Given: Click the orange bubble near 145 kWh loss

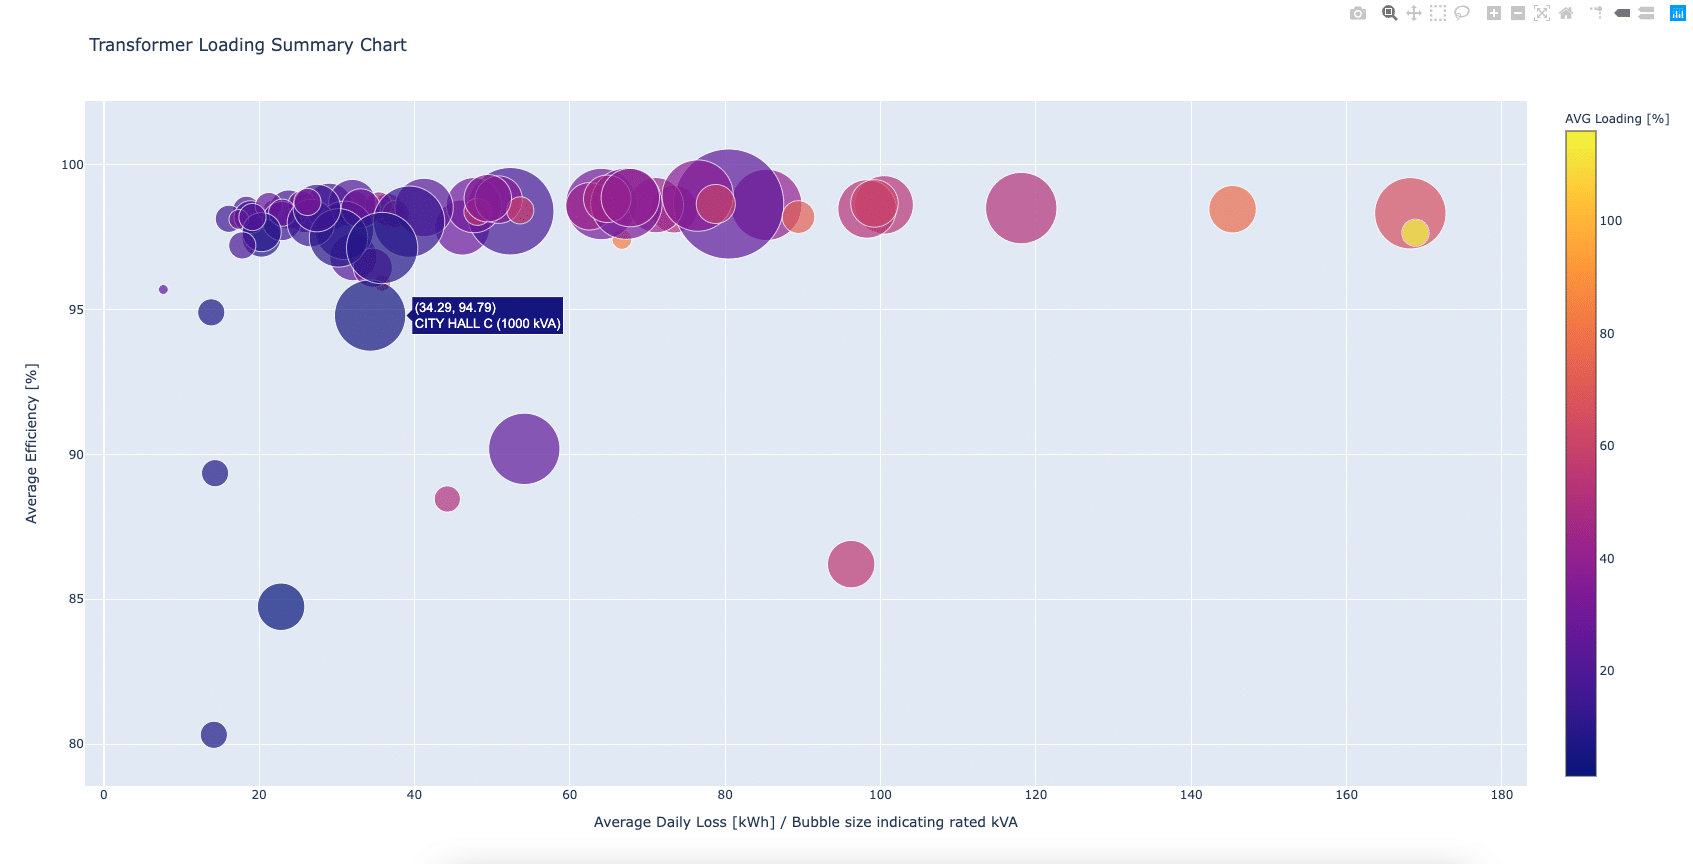Looking at the screenshot, I should (1233, 210).
